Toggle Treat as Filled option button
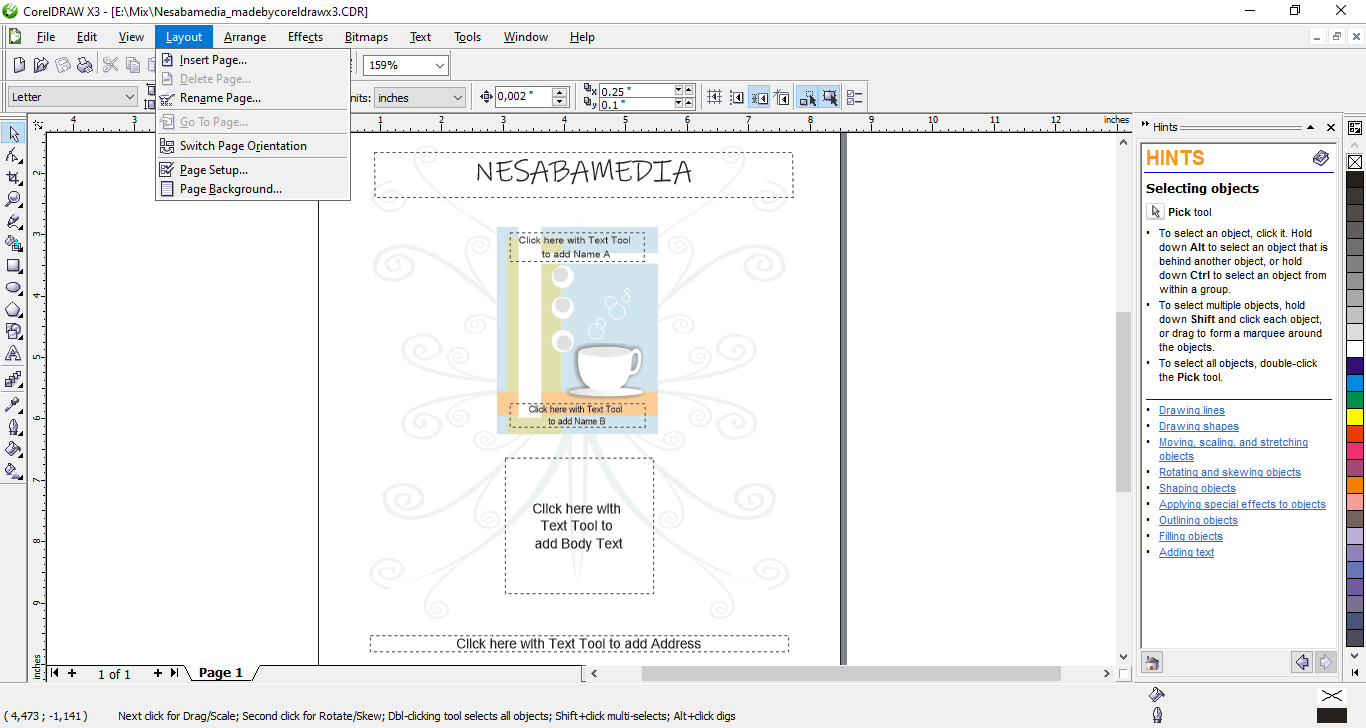 tap(829, 97)
